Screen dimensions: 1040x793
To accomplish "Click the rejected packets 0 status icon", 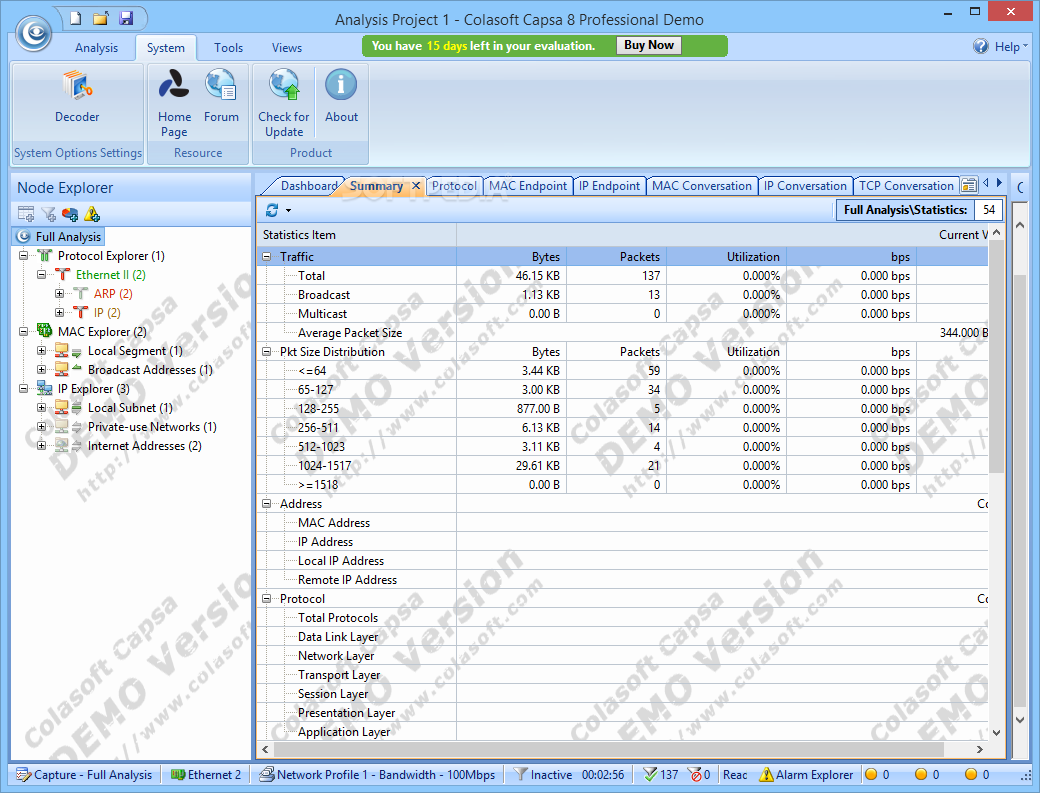I will [x=694, y=774].
